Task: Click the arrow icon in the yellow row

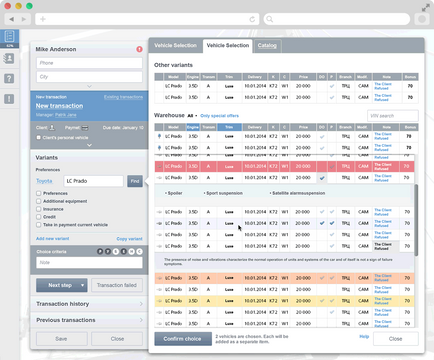Action: (159, 301)
